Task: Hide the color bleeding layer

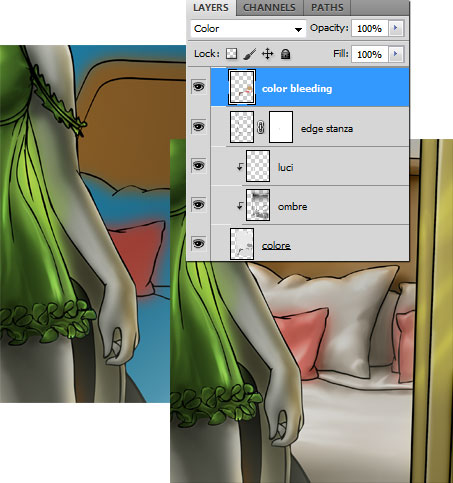Action: click(x=199, y=87)
